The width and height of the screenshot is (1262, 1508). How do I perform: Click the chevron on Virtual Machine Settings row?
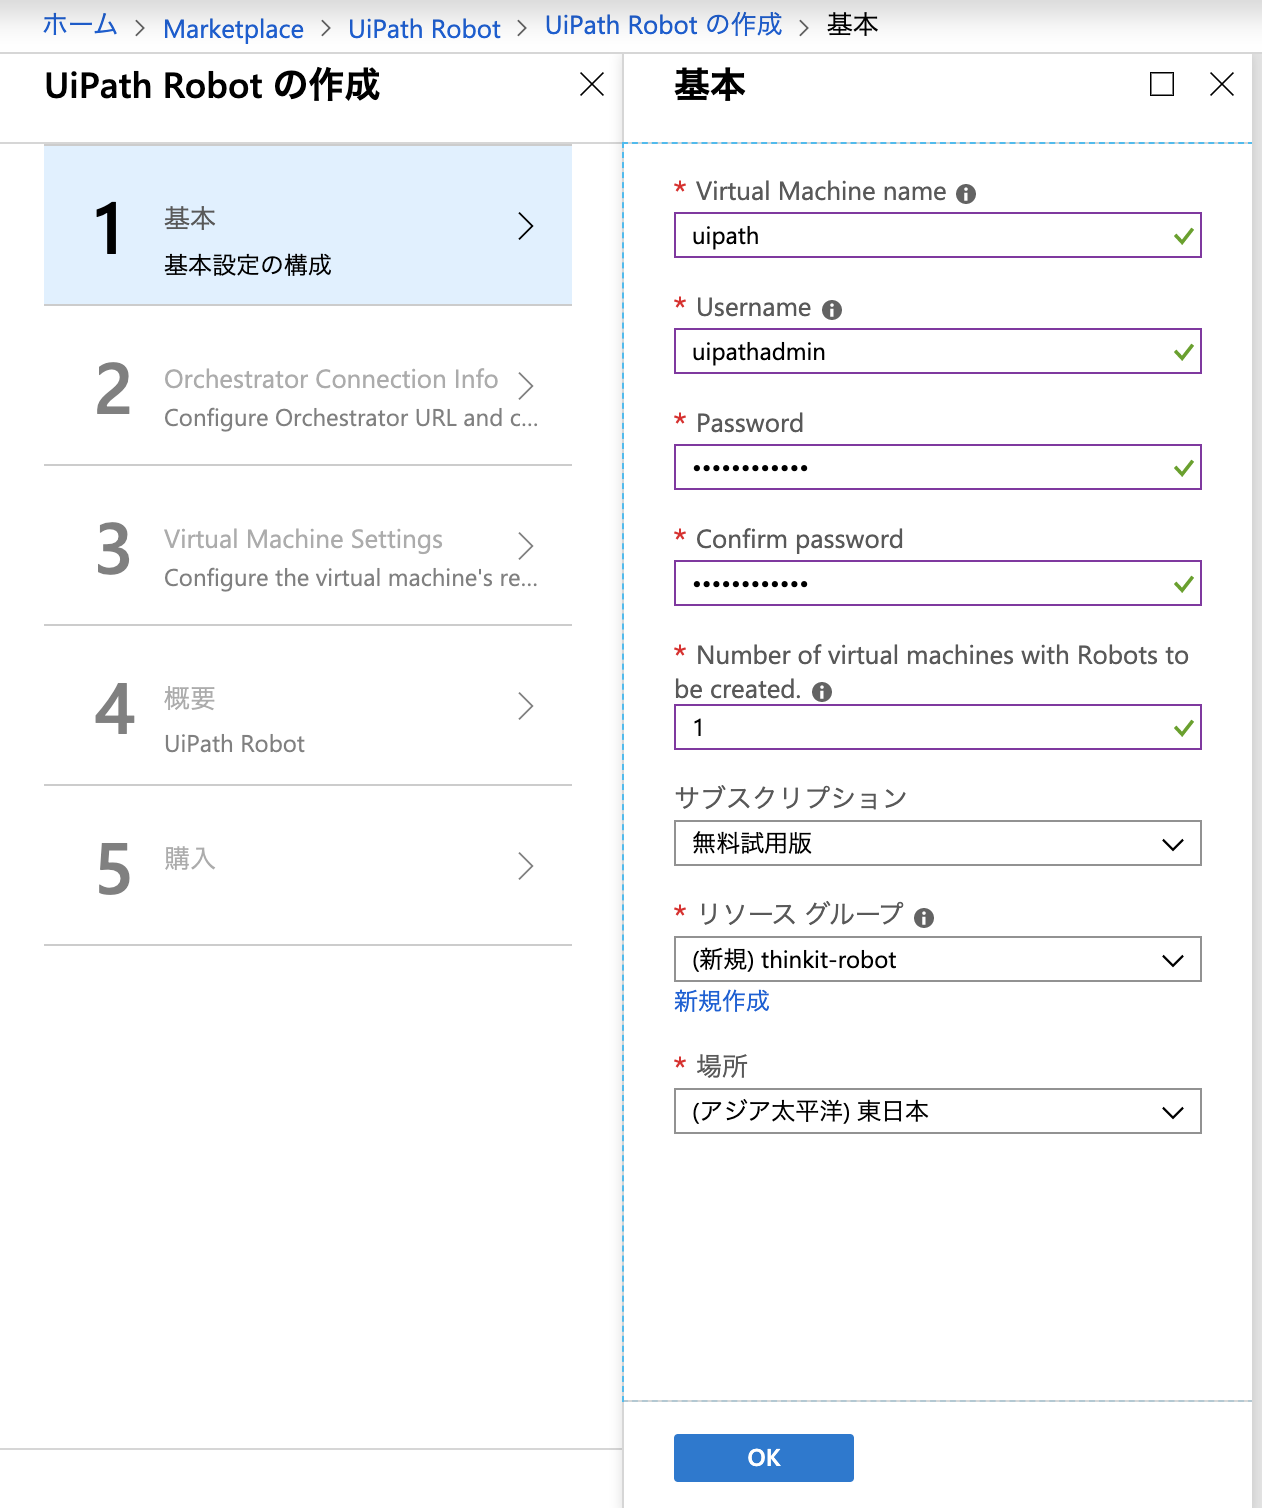click(526, 546)
